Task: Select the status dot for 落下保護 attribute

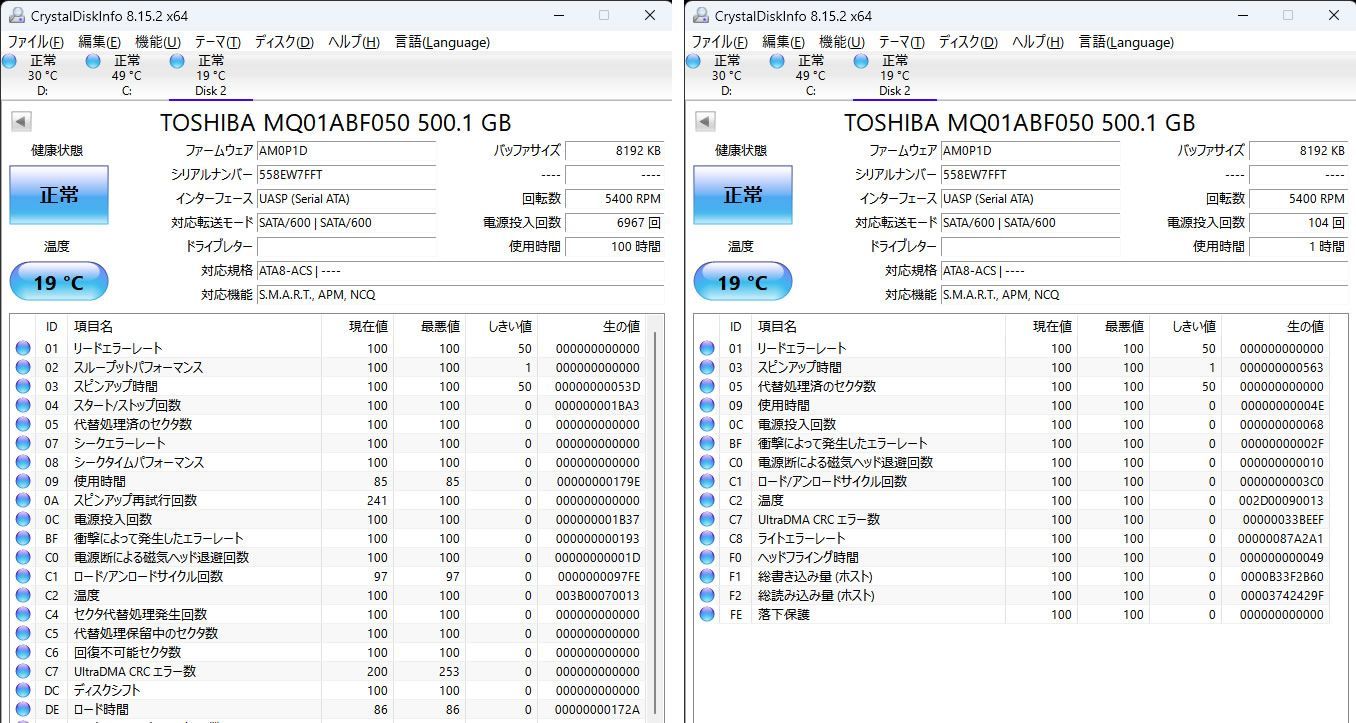Action: point(707,614)
